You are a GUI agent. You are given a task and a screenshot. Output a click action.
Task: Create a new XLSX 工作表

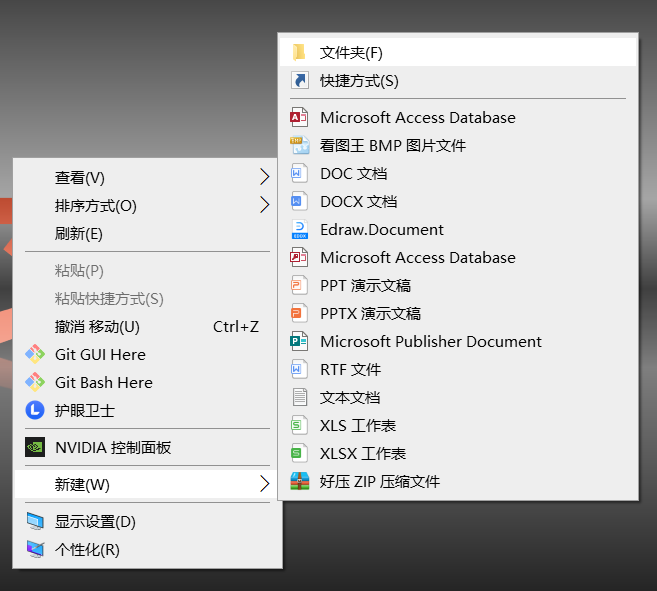click(362, 453)
